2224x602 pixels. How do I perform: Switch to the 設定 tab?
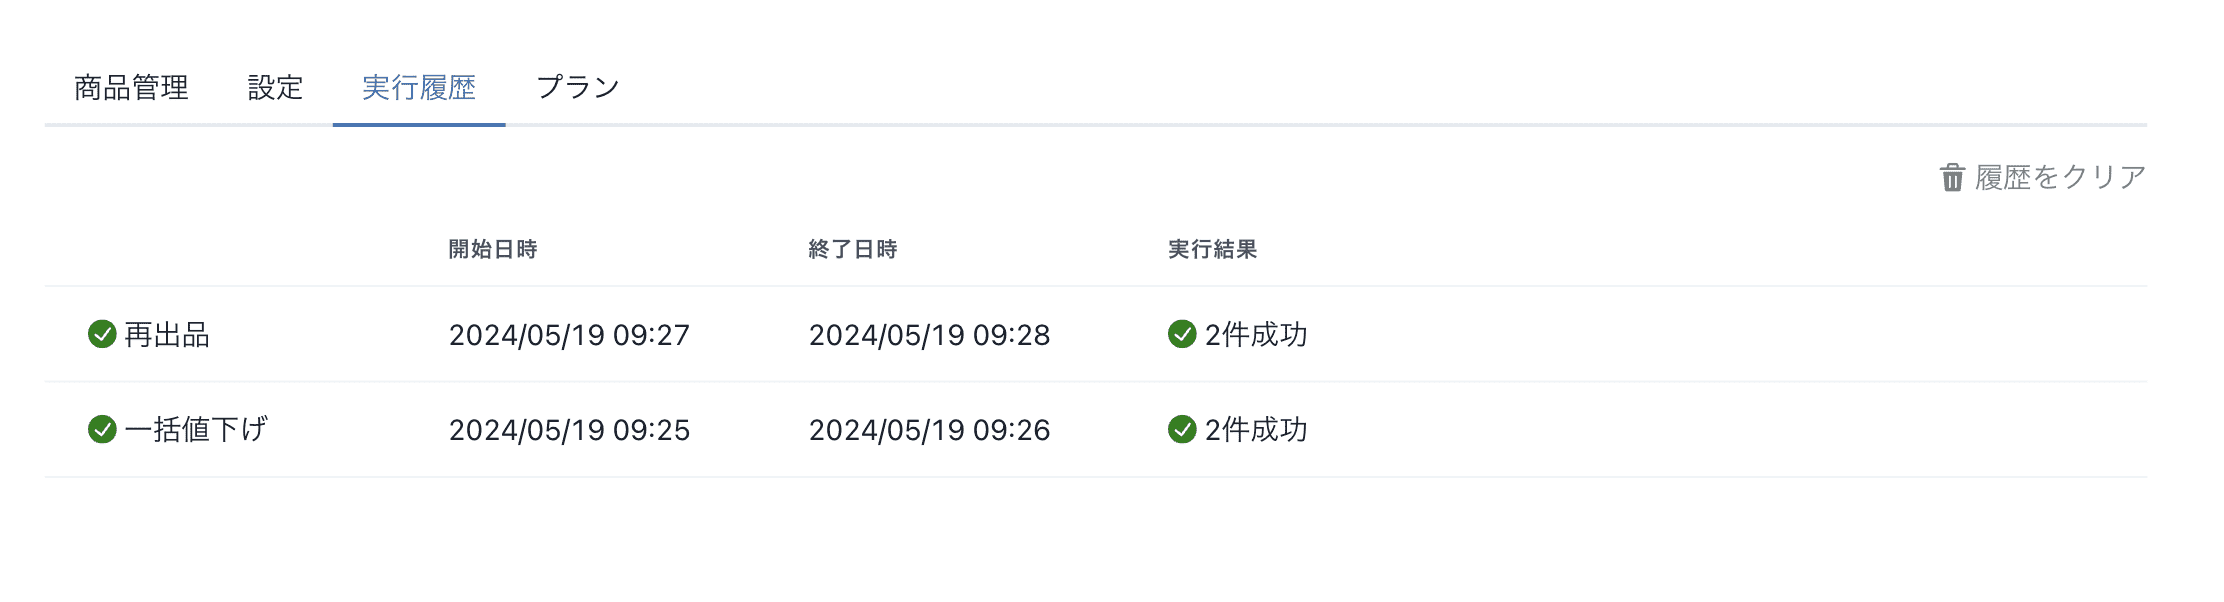tap(275, 88)
